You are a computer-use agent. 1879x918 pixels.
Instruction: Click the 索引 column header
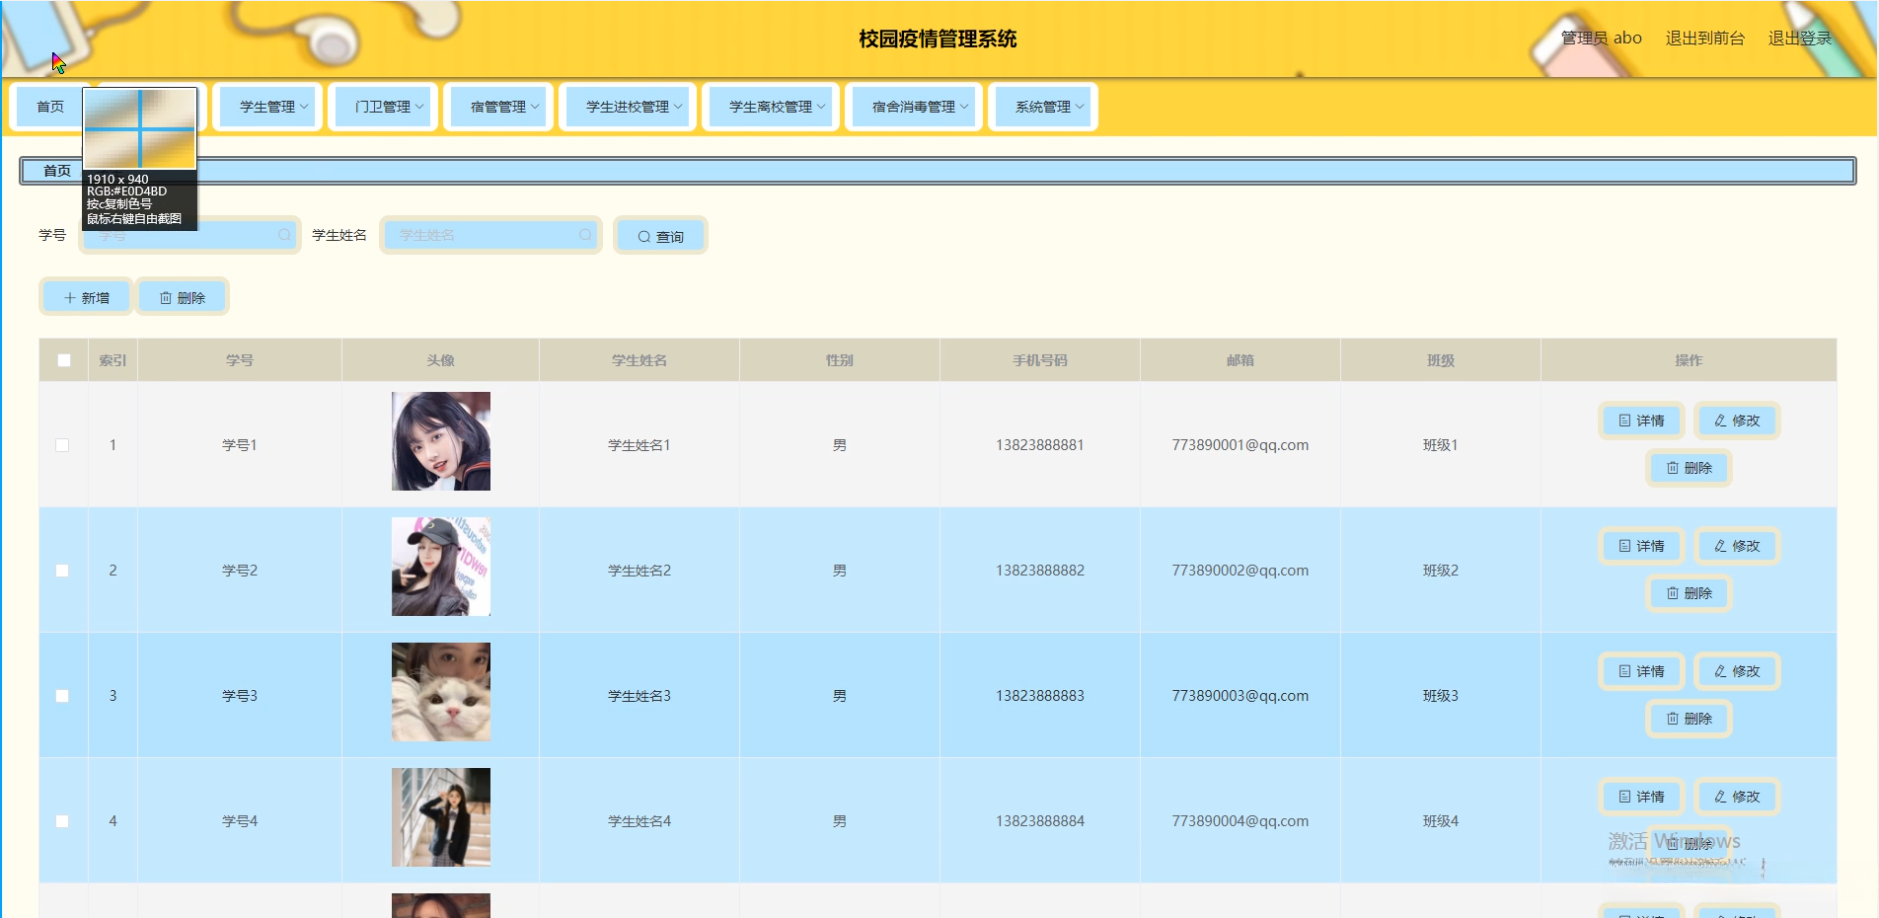click(113, 360)
